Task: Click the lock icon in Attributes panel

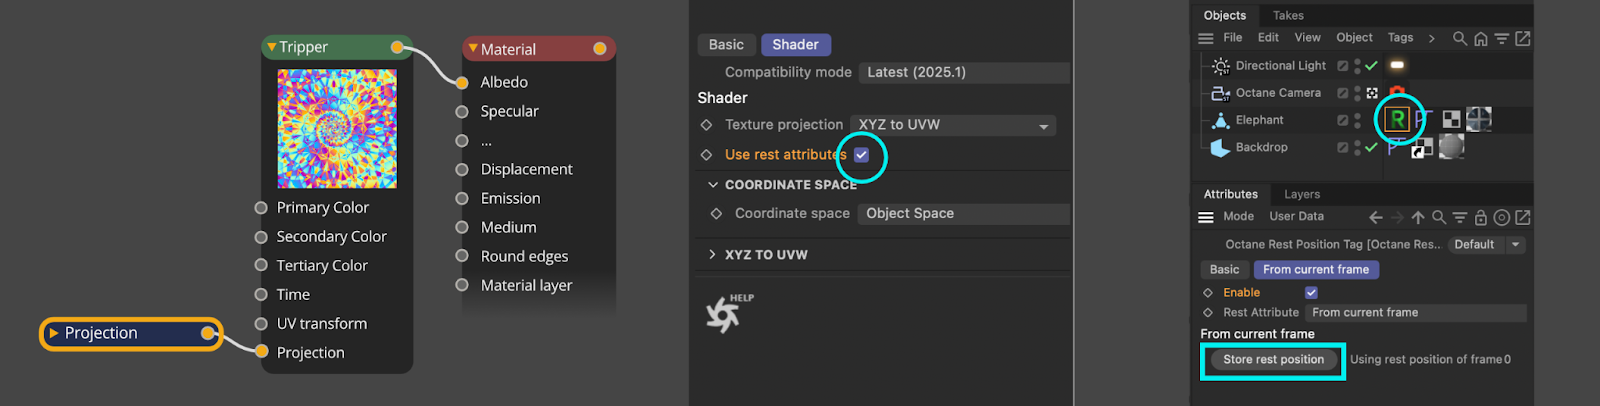Action: pyautogui.click(x=1481, y=217)
